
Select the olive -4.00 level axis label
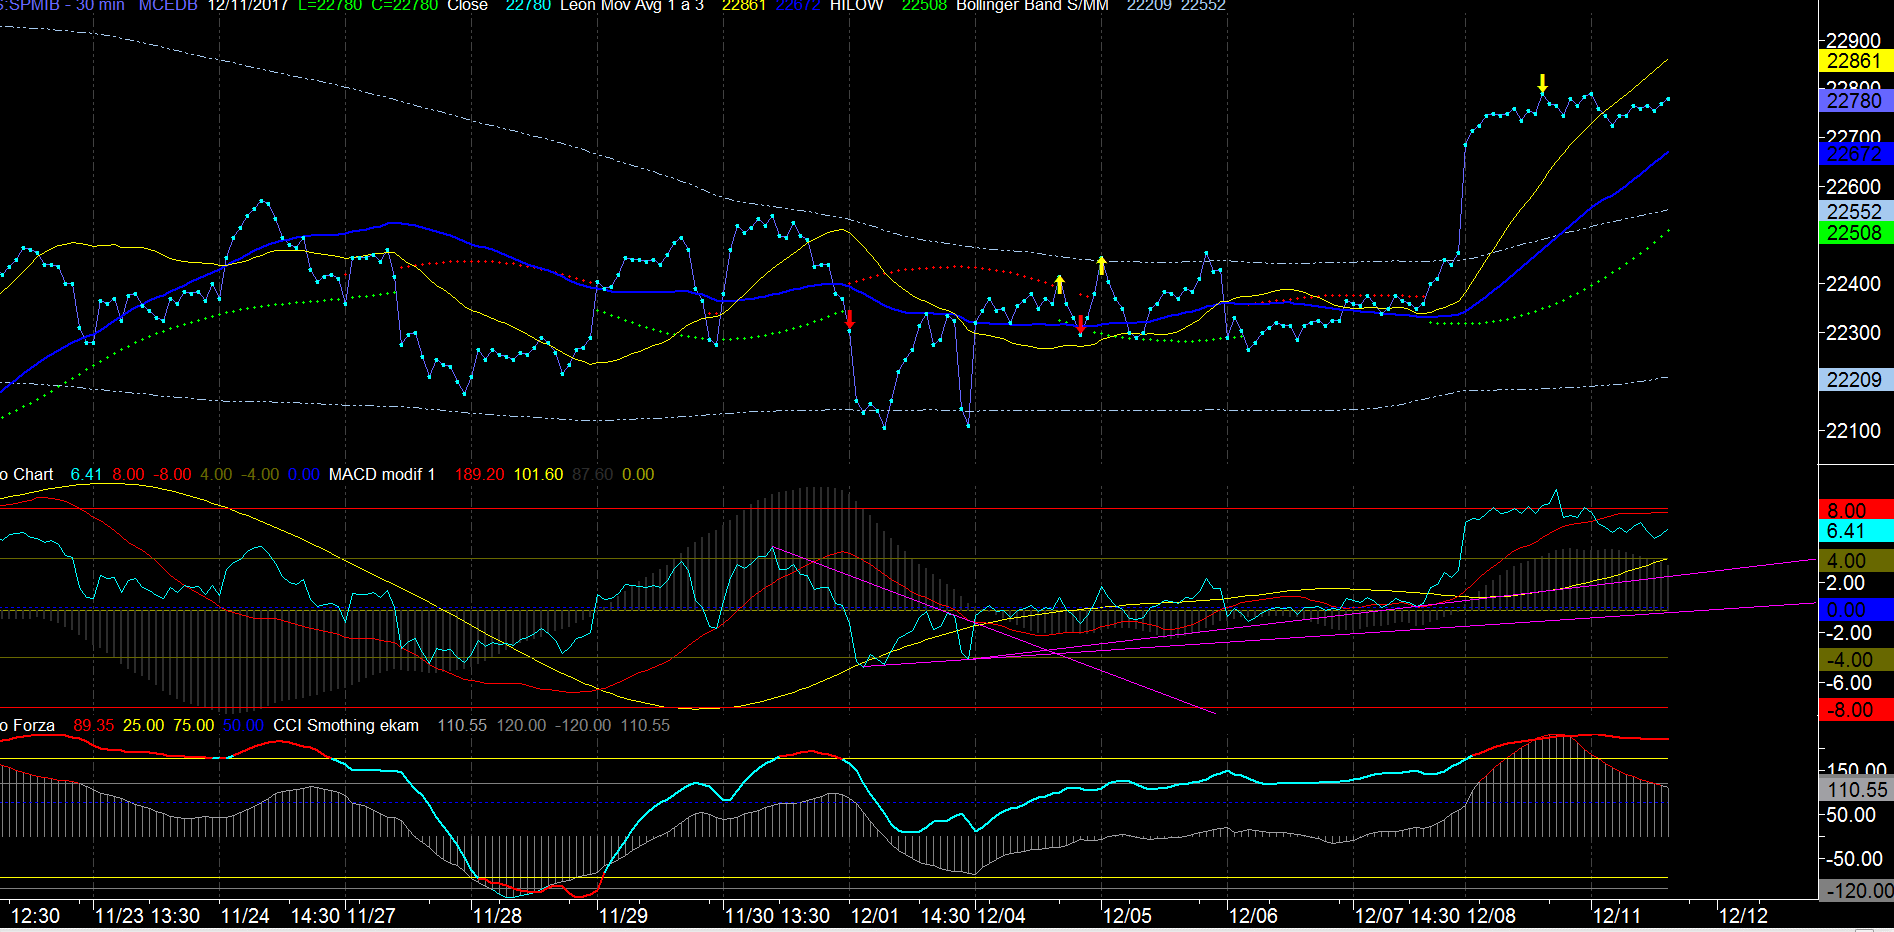point(1854,659)
